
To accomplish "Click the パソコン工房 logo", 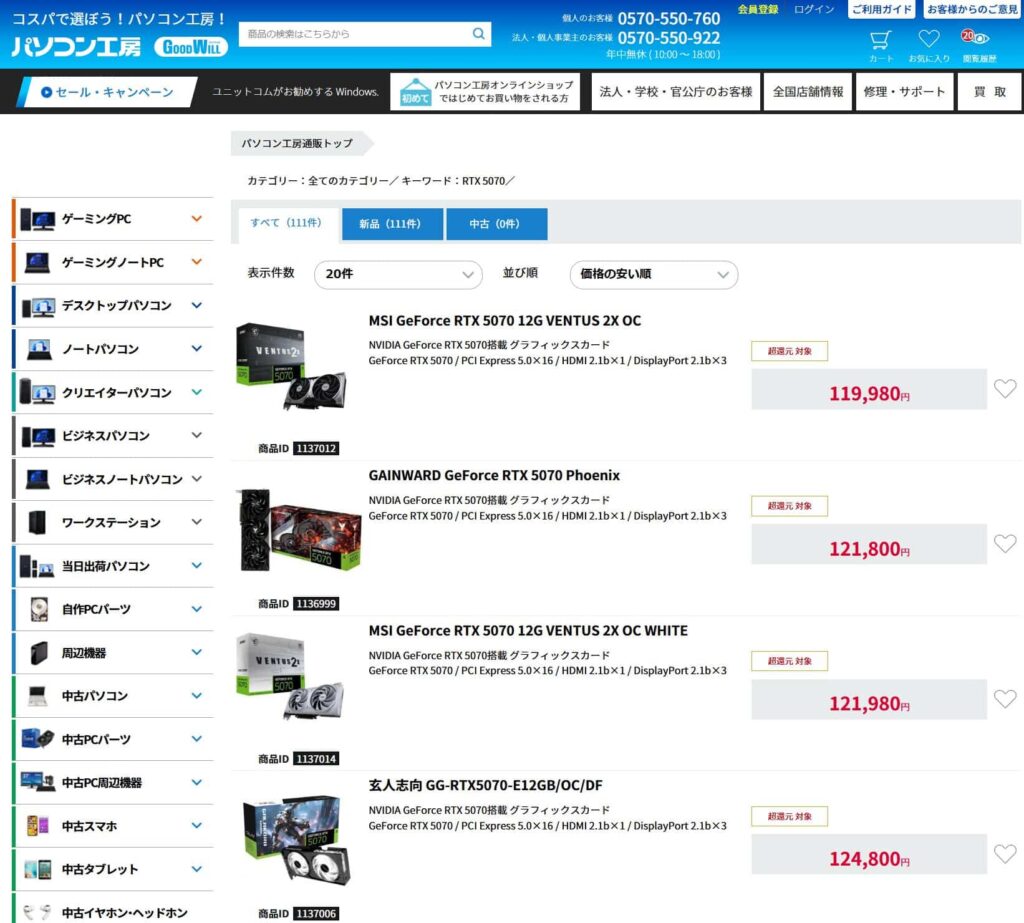I will point(76,46).
